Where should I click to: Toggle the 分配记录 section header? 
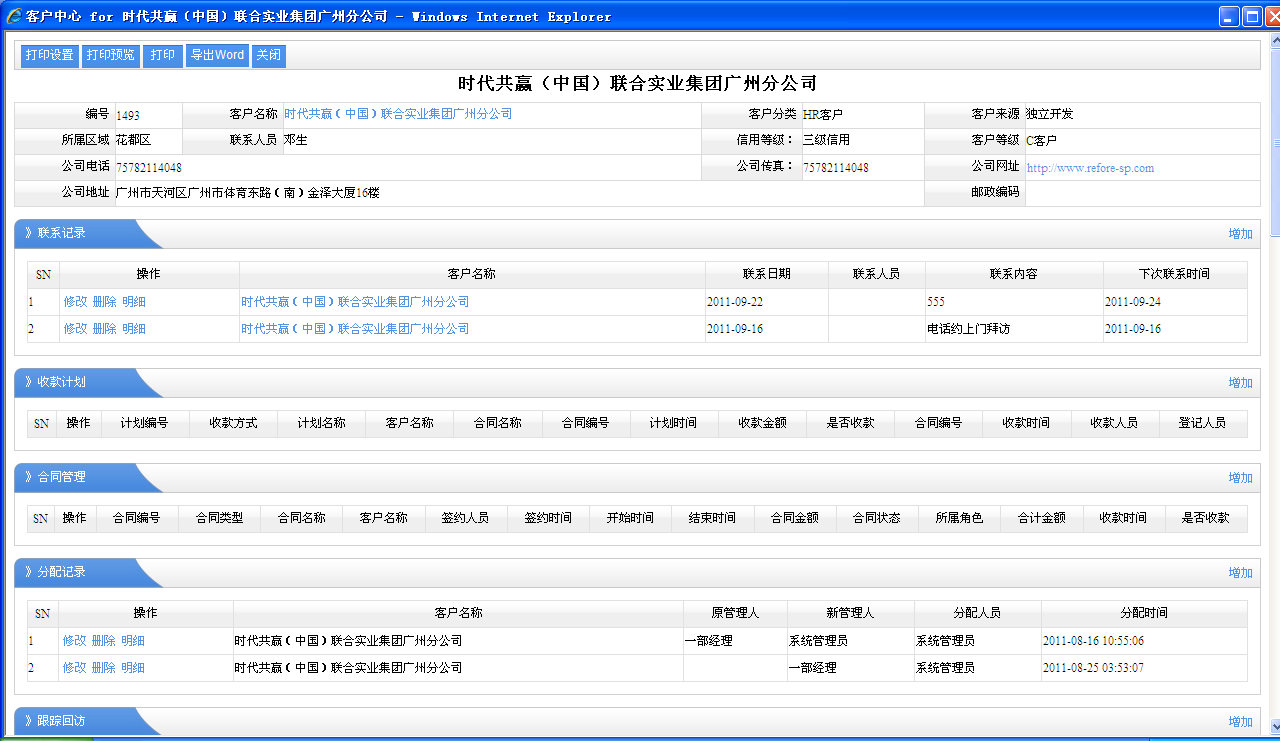(x=62, y=572)
